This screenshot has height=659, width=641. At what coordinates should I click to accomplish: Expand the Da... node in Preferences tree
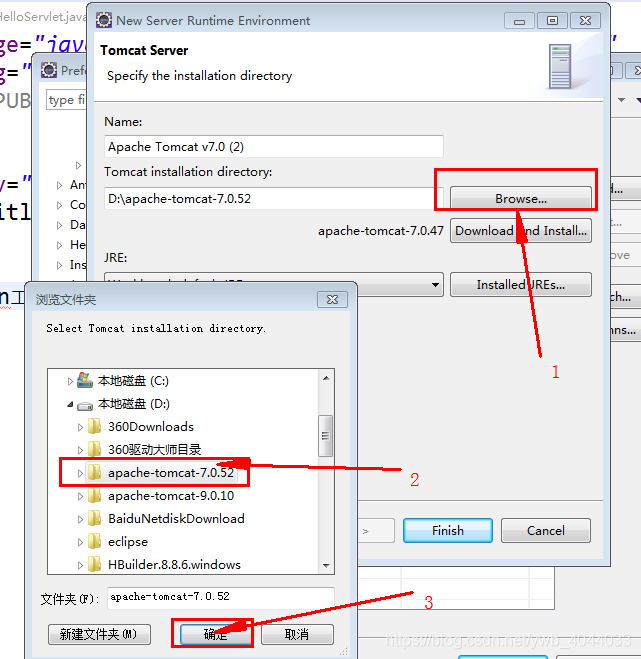pos(59,225)
